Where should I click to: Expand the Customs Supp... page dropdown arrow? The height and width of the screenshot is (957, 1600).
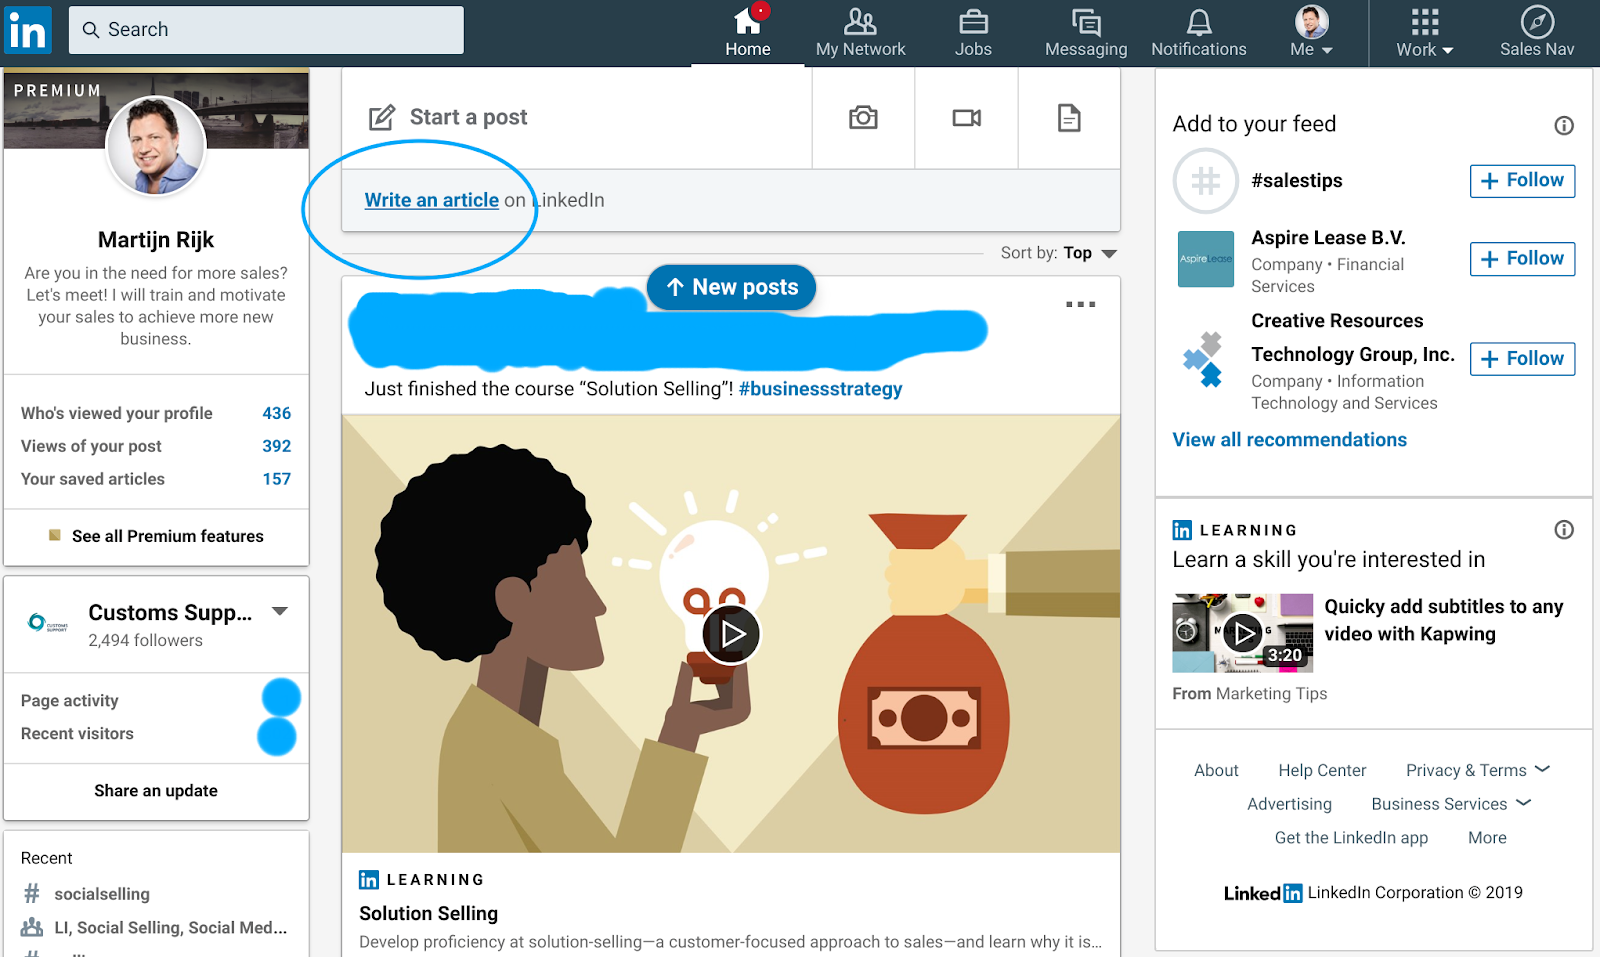(280, 611)
